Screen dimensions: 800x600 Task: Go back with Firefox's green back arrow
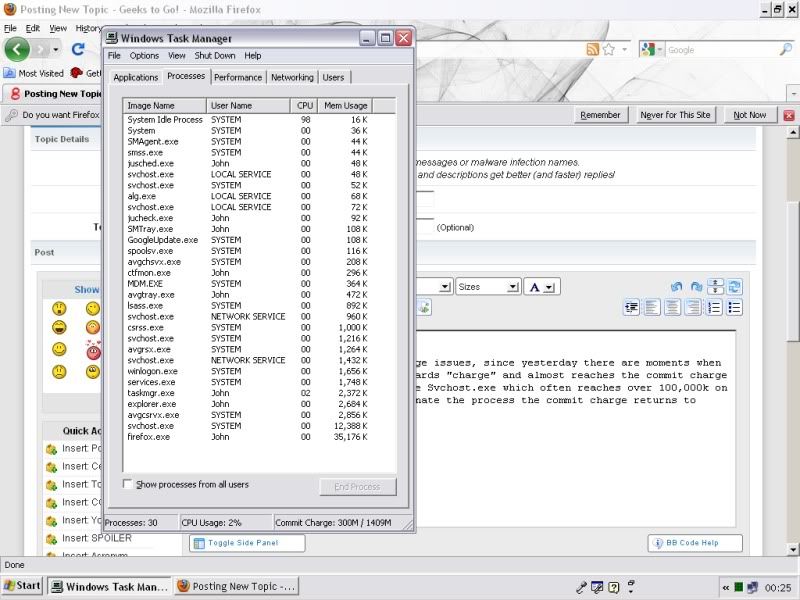(17, 49)
